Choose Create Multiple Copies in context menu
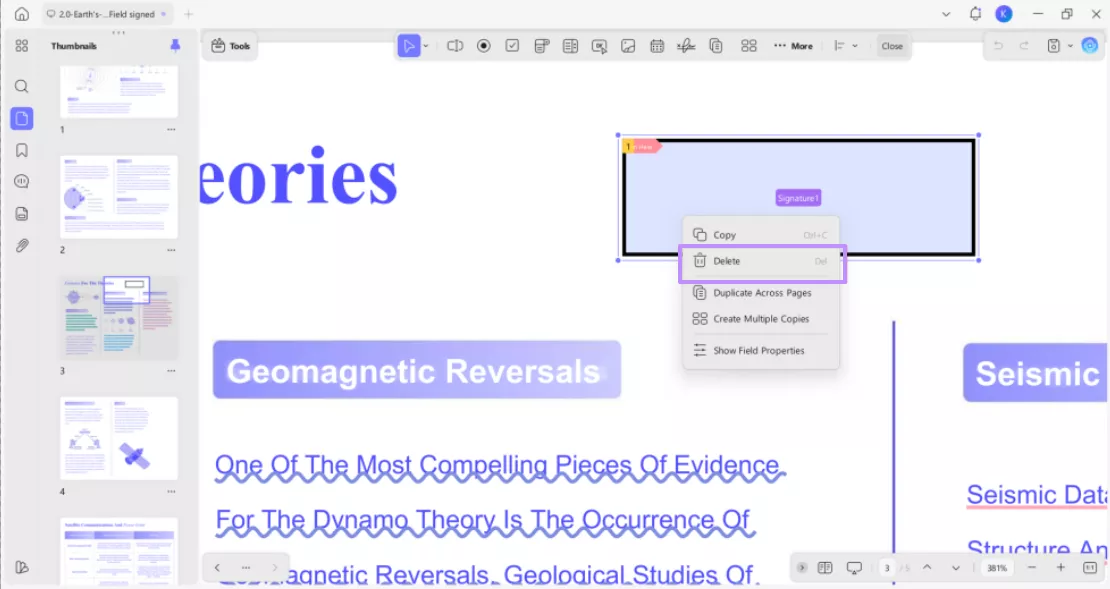This screenshot has height=589, width=1110. point(761,319)
